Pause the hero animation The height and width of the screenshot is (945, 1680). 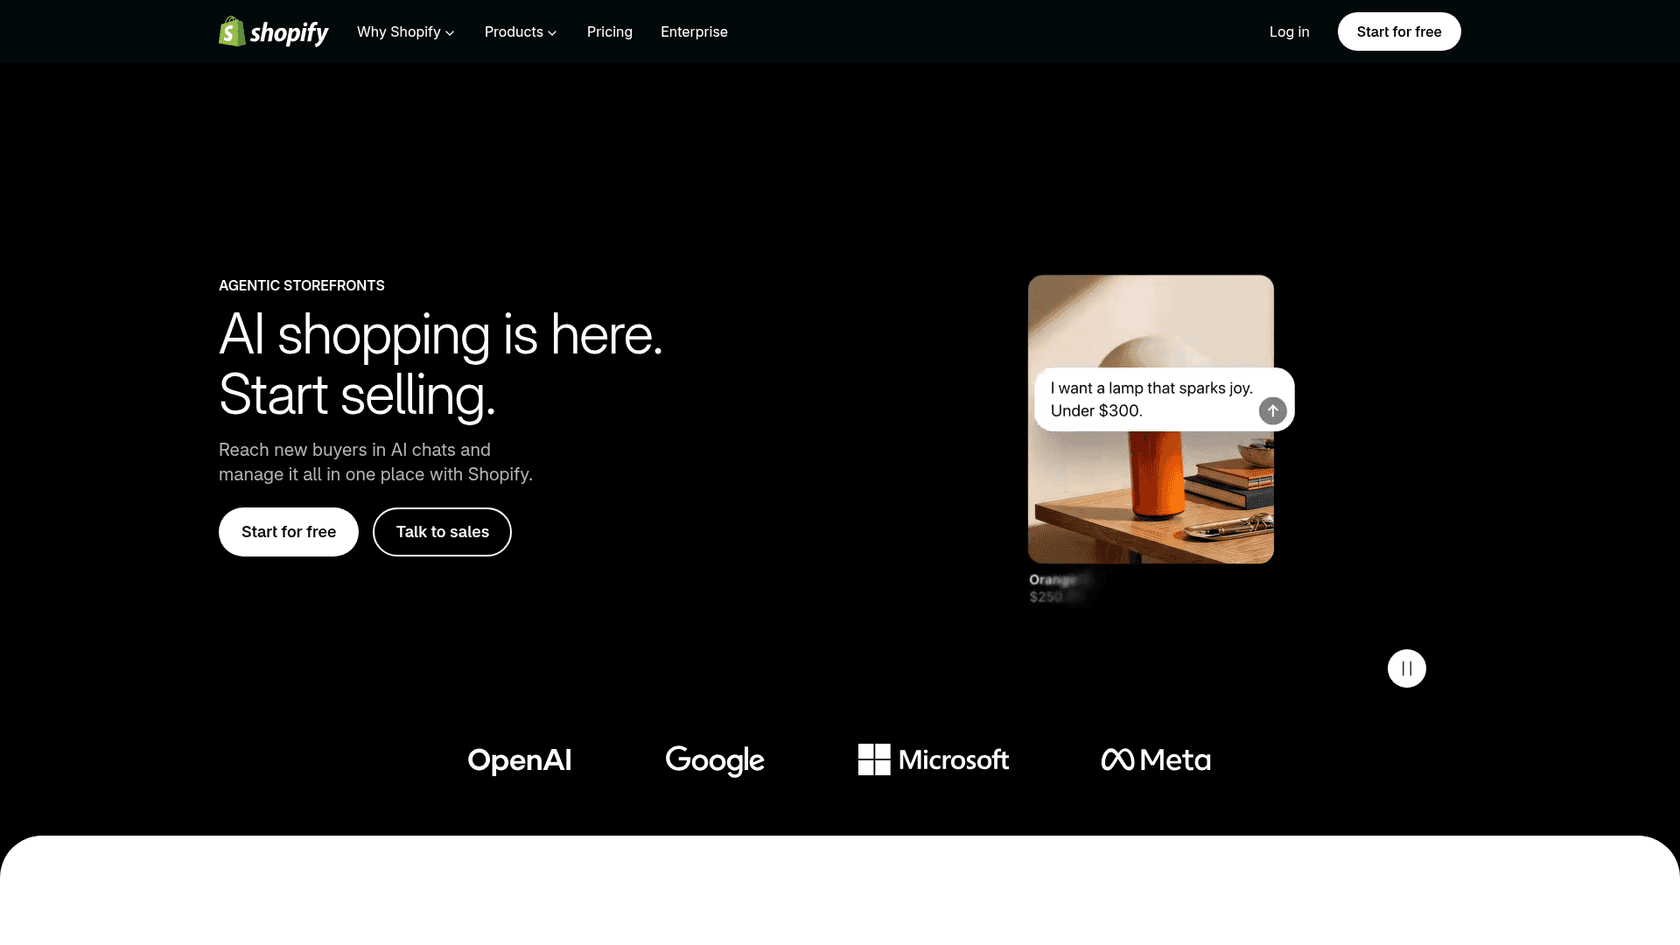1407,668
